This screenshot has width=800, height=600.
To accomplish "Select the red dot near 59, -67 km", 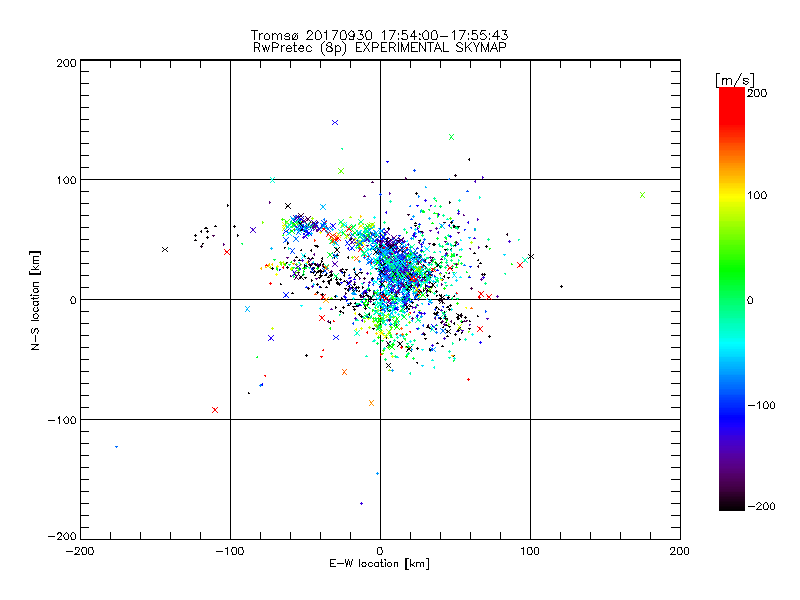I will click(468, 380).
